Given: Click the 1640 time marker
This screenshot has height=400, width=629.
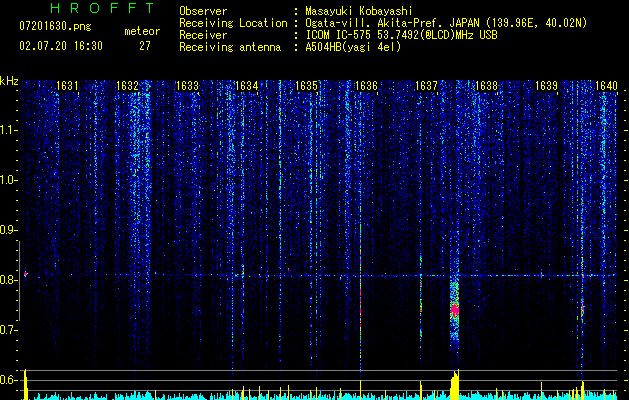Looking at the screenshot, I should 606,86.
